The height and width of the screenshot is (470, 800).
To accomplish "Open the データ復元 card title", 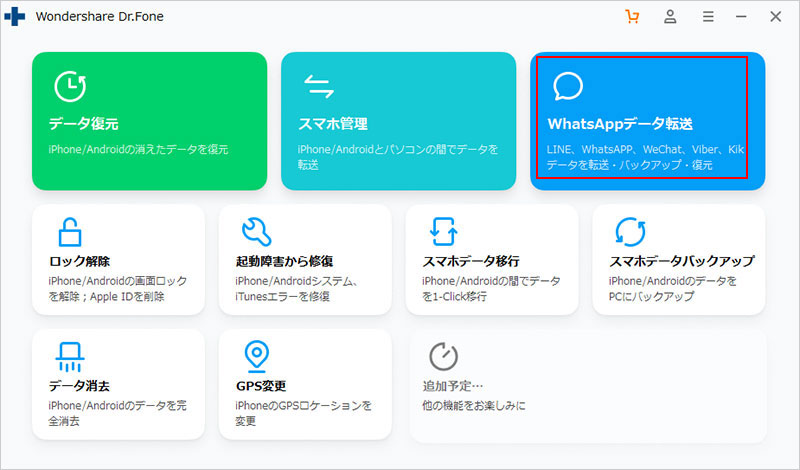I will click(84, 124).
